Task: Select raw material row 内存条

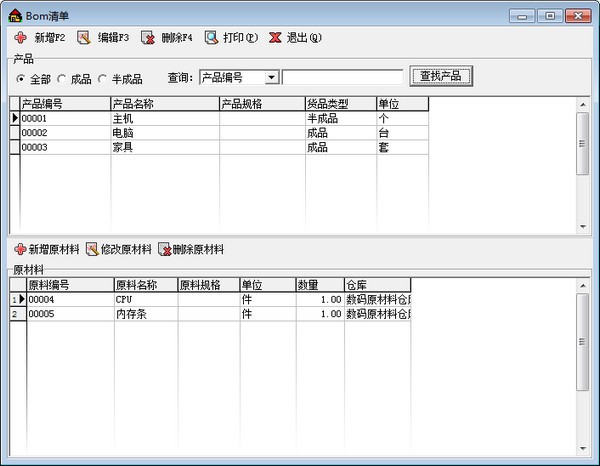Action: (145, 313)
